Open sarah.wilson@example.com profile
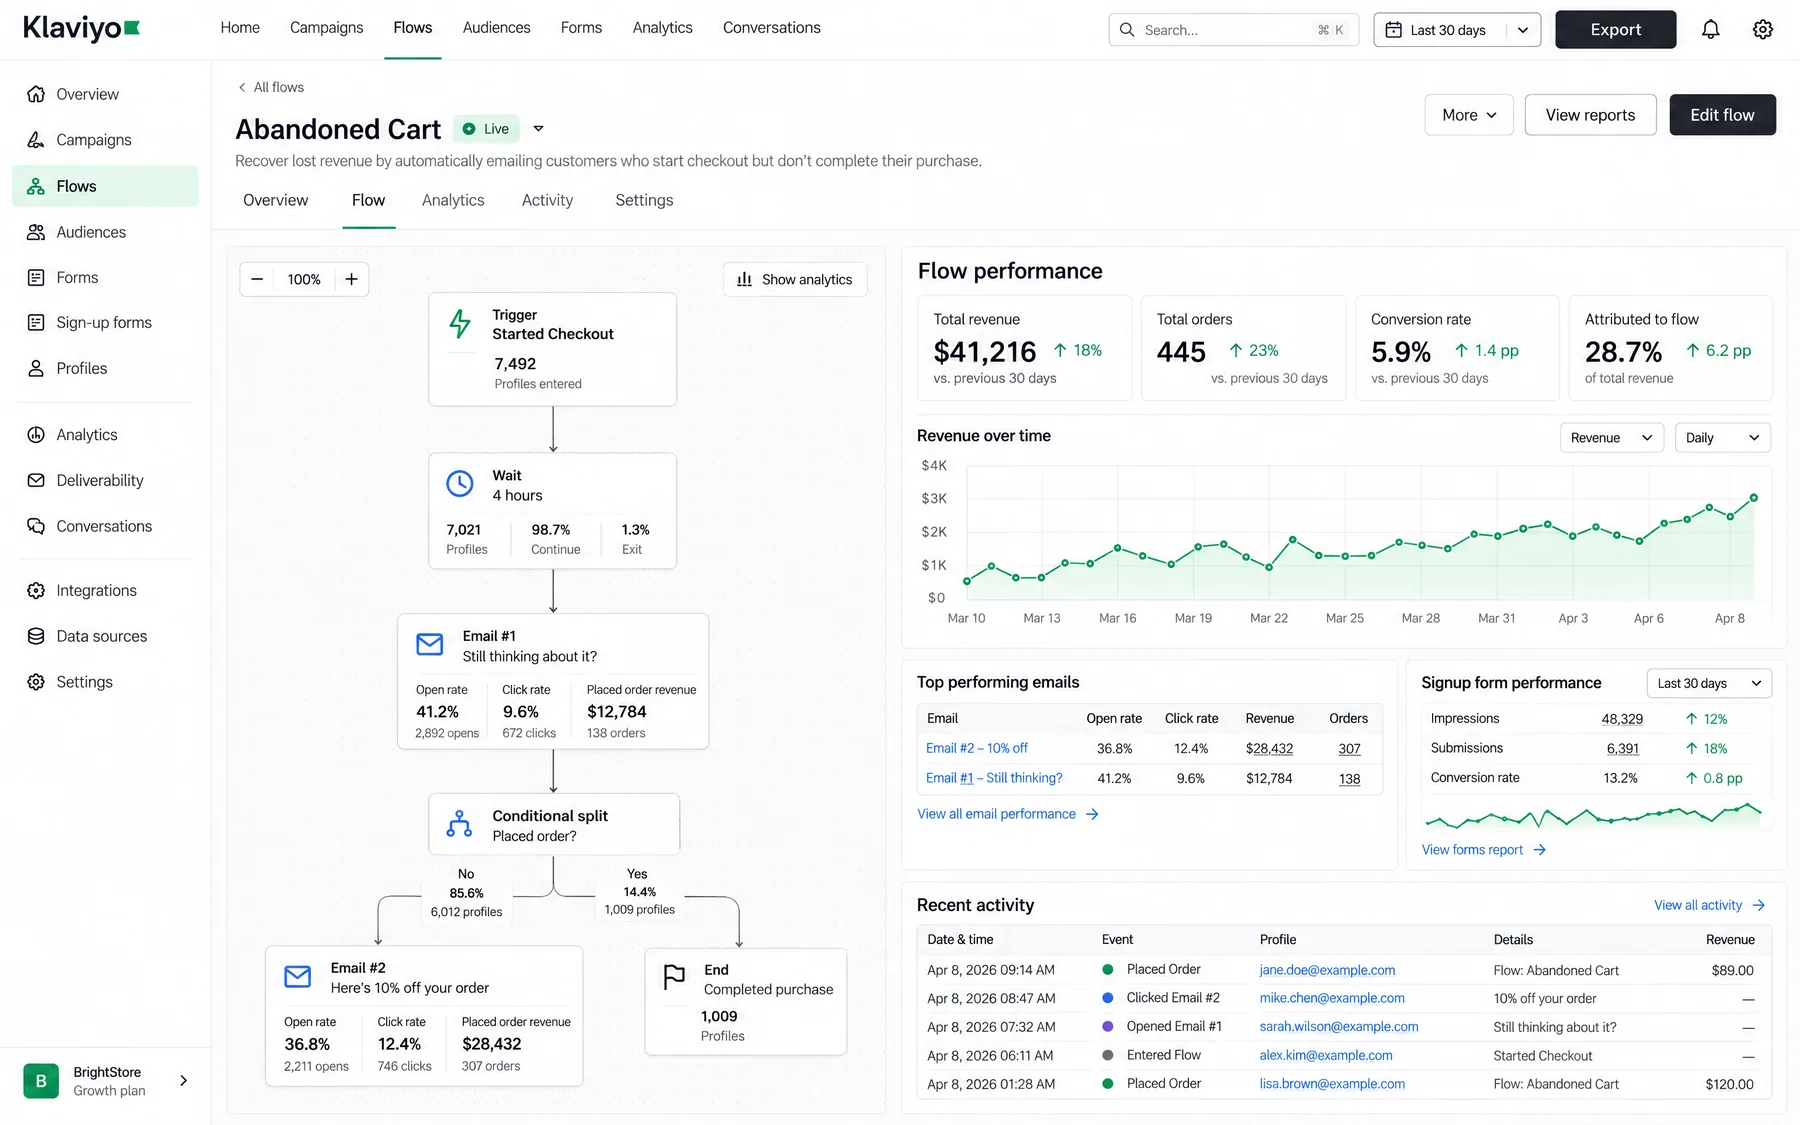1800x1125 pixels. tap(1339, 1027)
